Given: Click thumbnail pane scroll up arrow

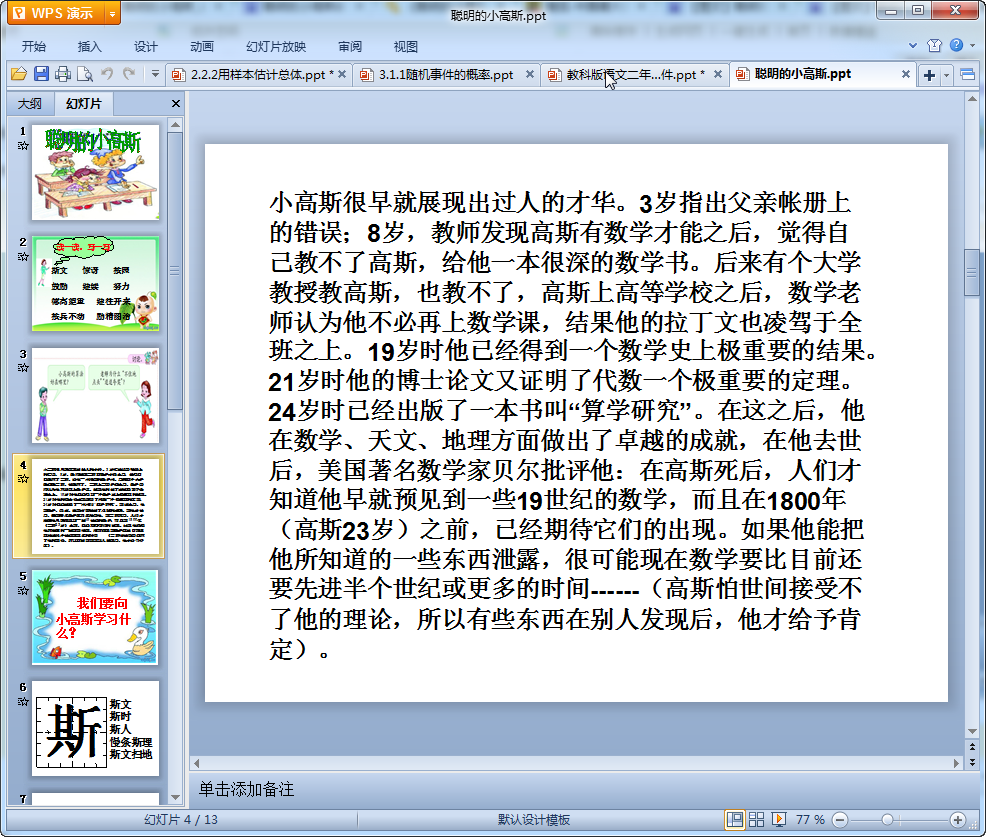Looking at the screenshot, I should pos(175,125).
